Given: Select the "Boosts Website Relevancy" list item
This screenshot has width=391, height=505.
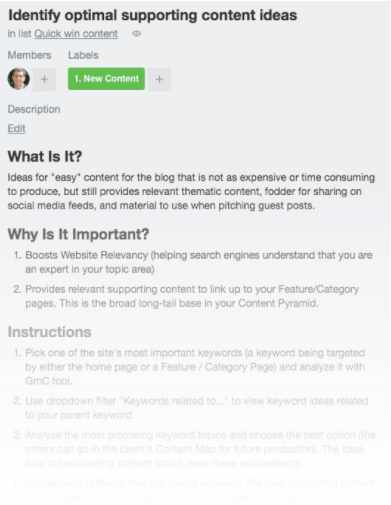Looking at the screenshot, I should (x=193, y=262).
